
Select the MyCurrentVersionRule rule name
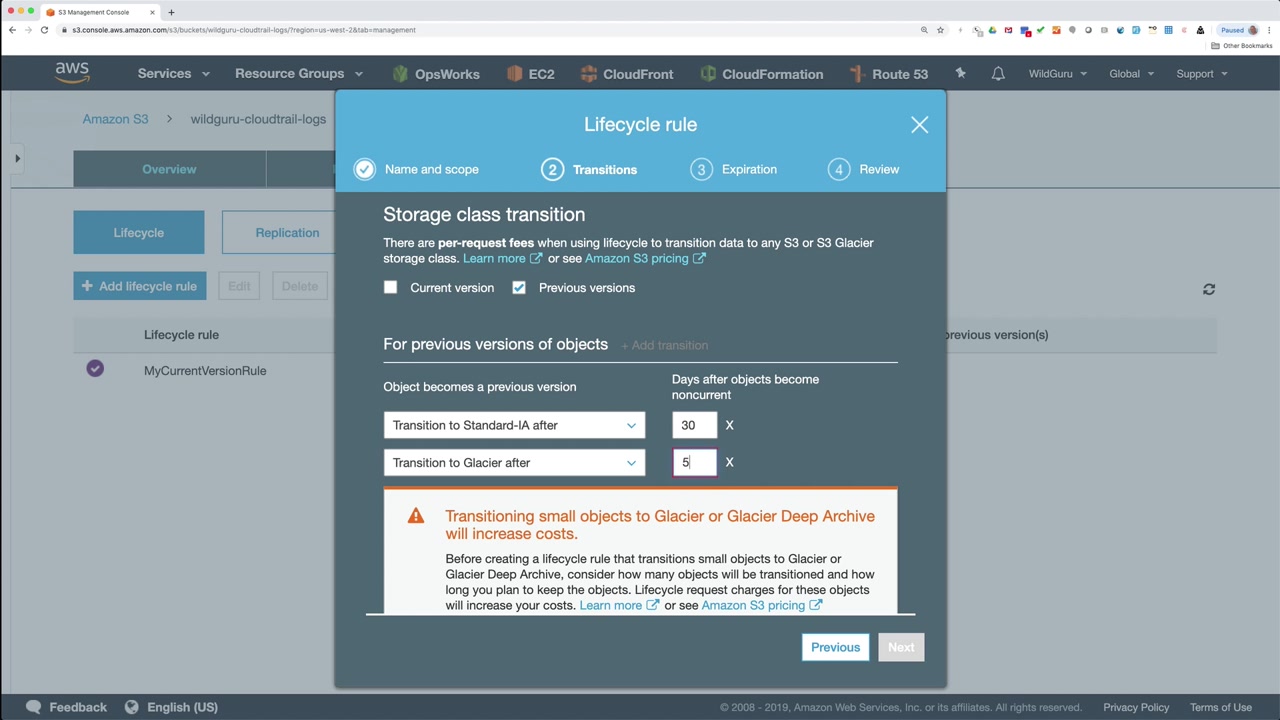(205, 371)
